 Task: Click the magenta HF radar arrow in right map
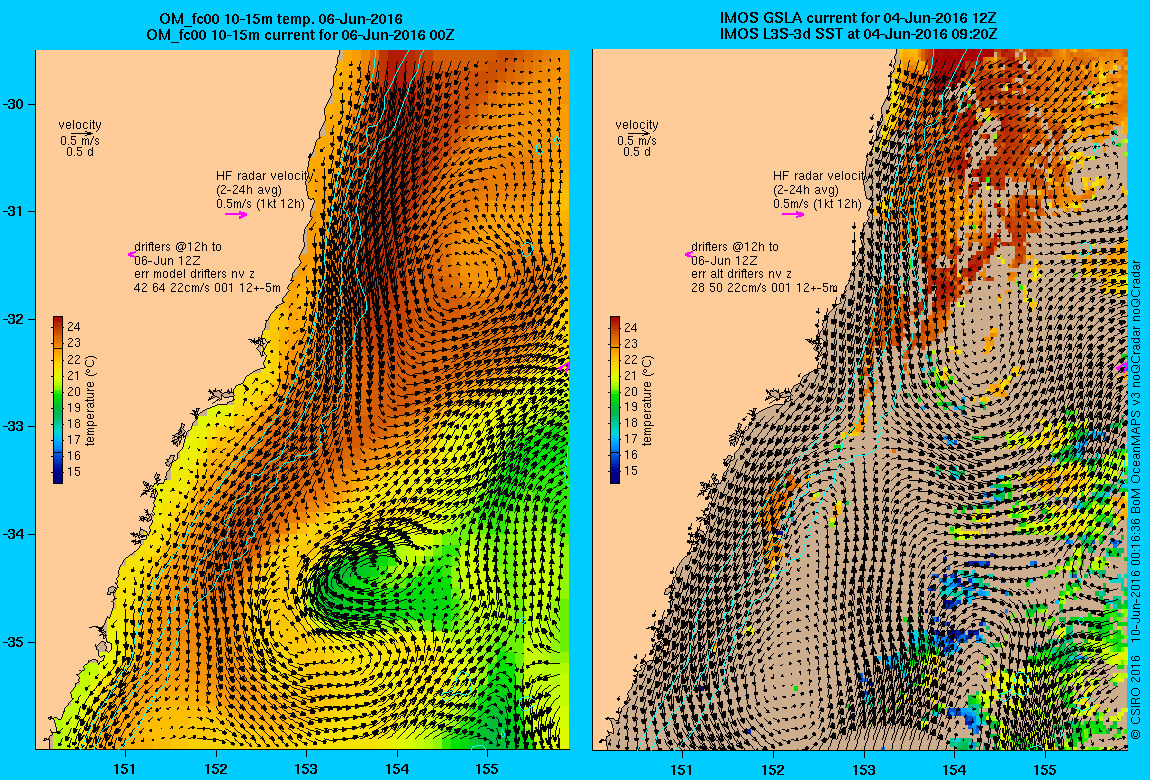pyautogui.click(x=793, y=215)
